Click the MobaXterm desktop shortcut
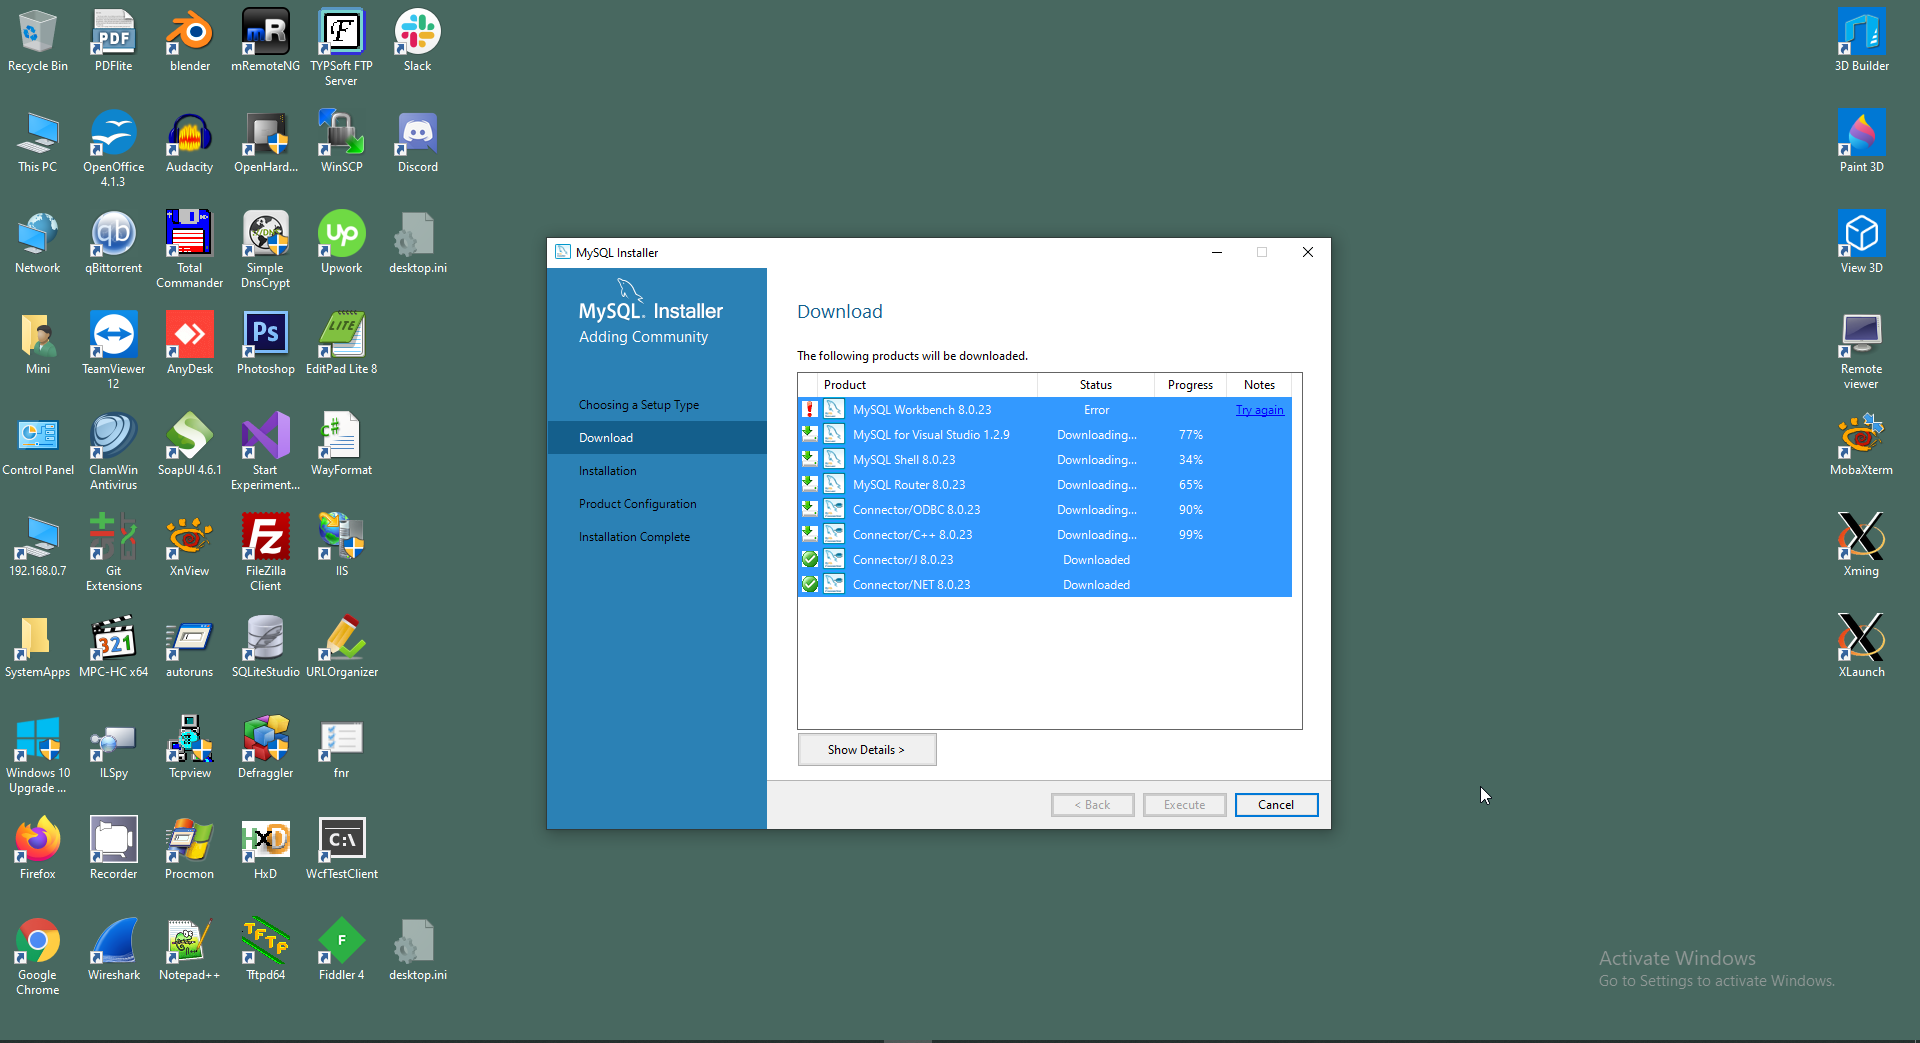1920x1043 pixels. tap(1862, 445)
